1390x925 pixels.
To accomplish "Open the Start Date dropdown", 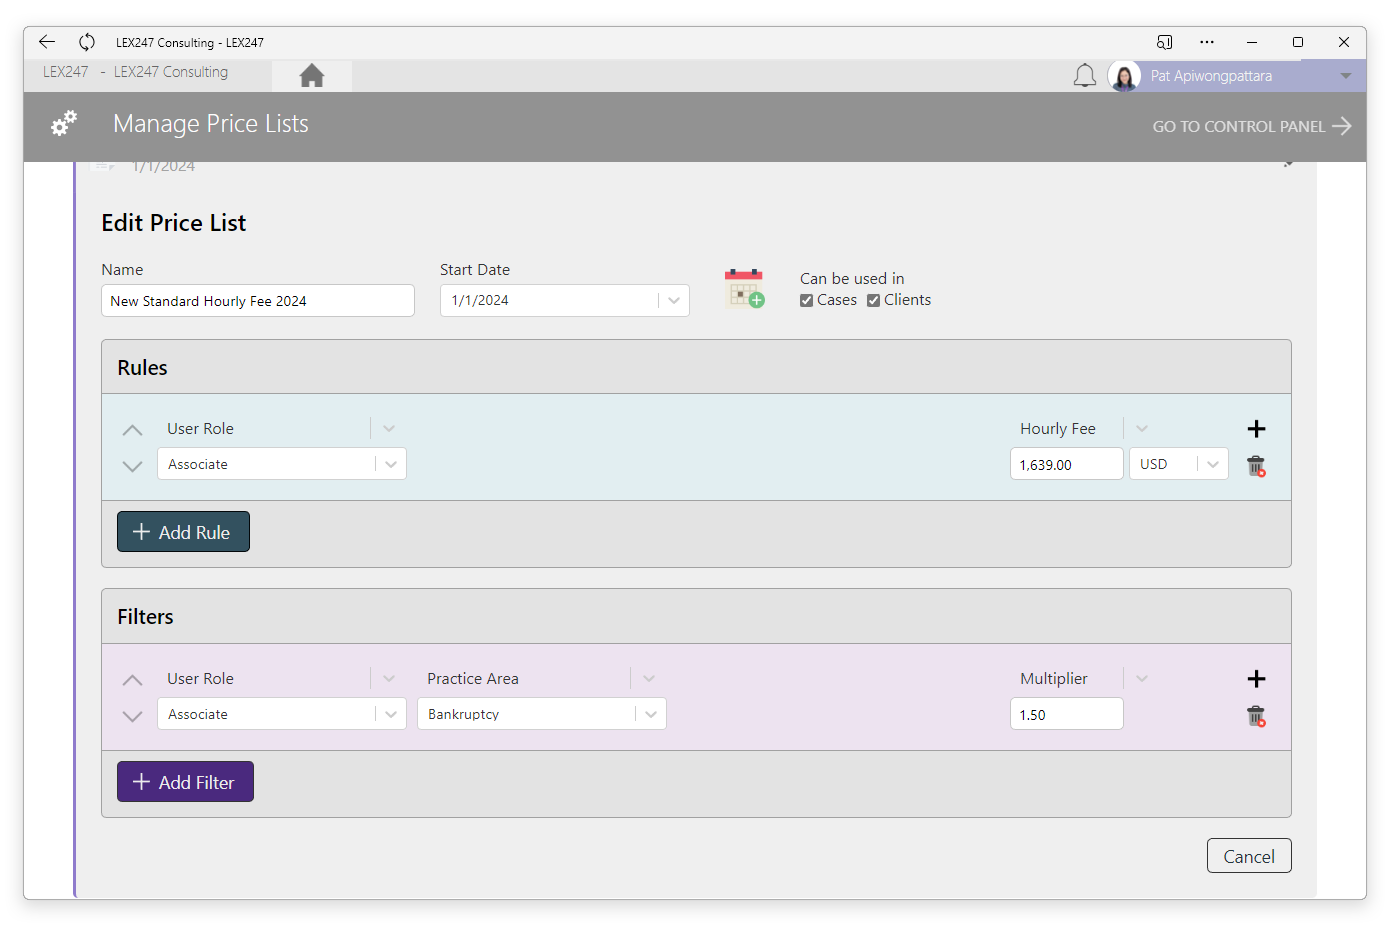I will 674,301.
